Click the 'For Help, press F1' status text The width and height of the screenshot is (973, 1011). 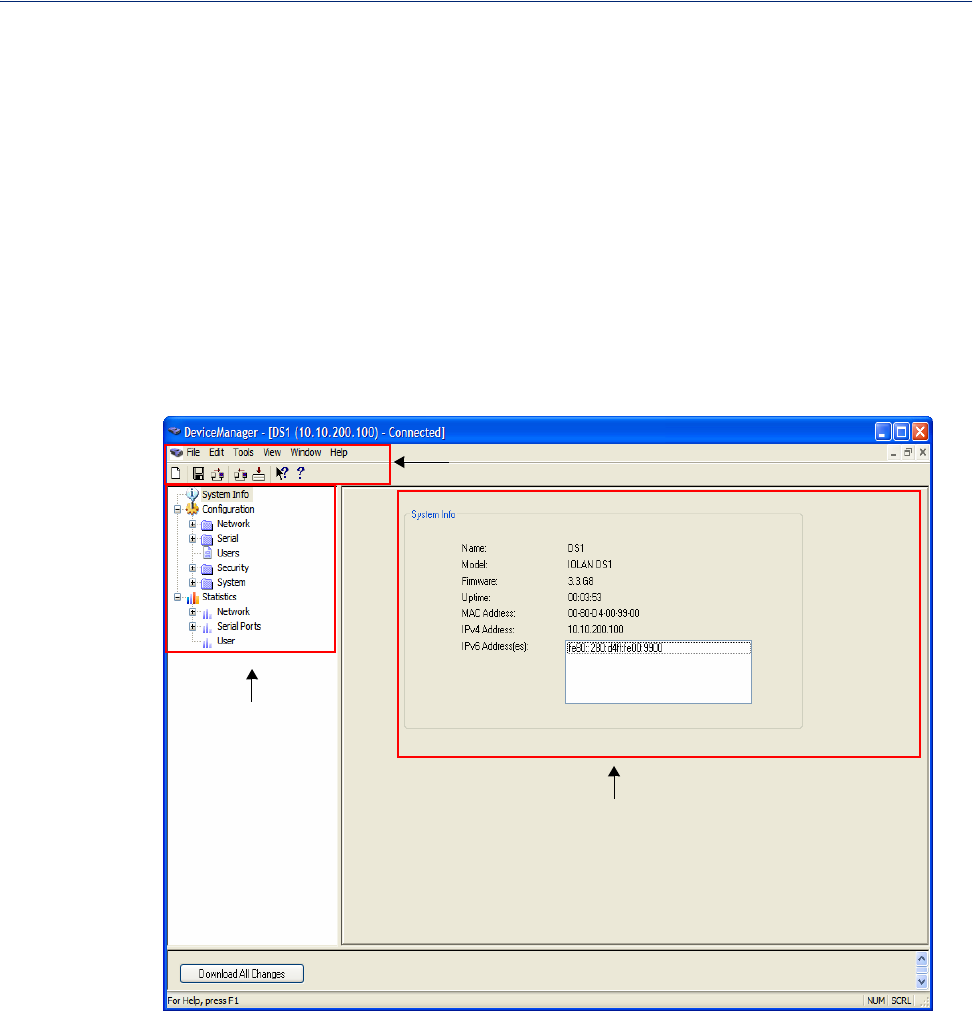point(203,1001)
